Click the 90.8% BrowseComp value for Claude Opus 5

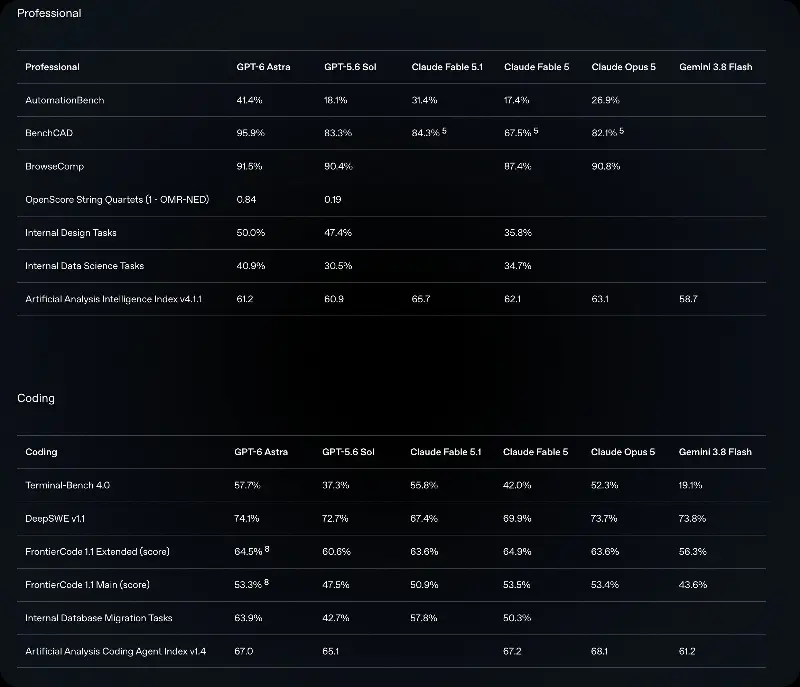click(606, 166)
